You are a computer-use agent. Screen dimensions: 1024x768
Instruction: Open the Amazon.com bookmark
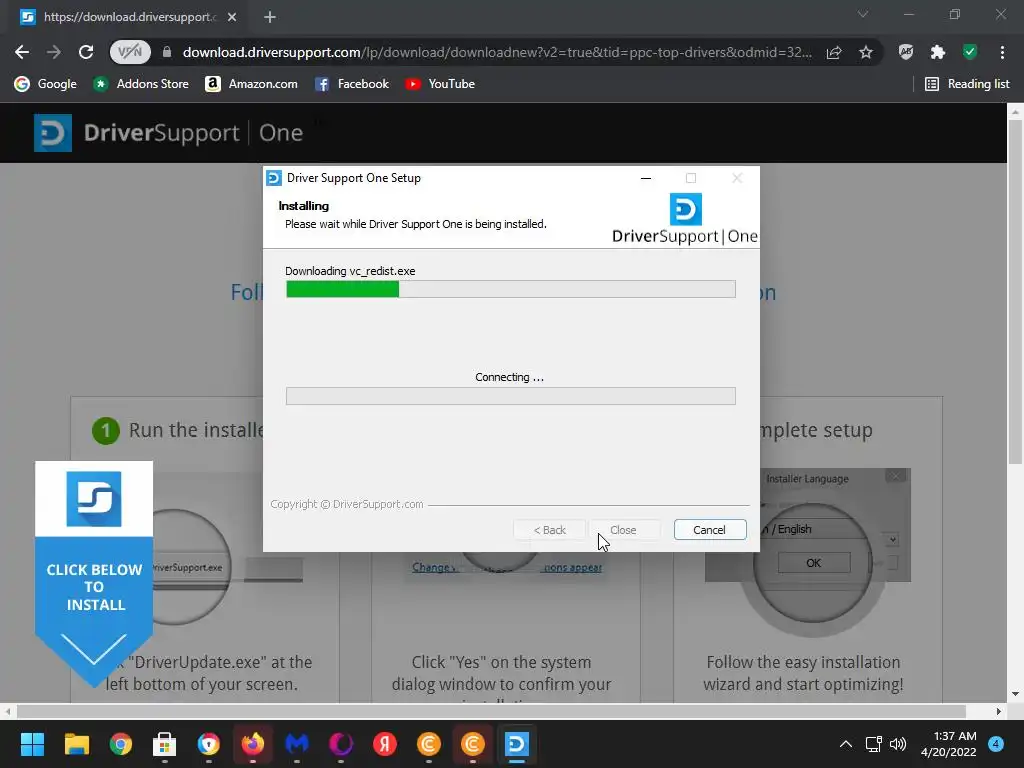tap(251, 84)
